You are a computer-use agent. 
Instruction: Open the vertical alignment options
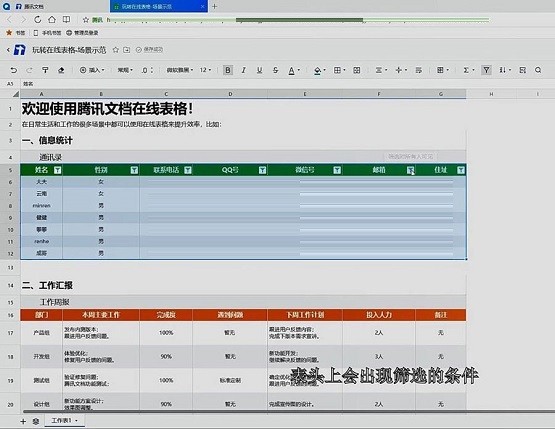click(x=401, y=70)
